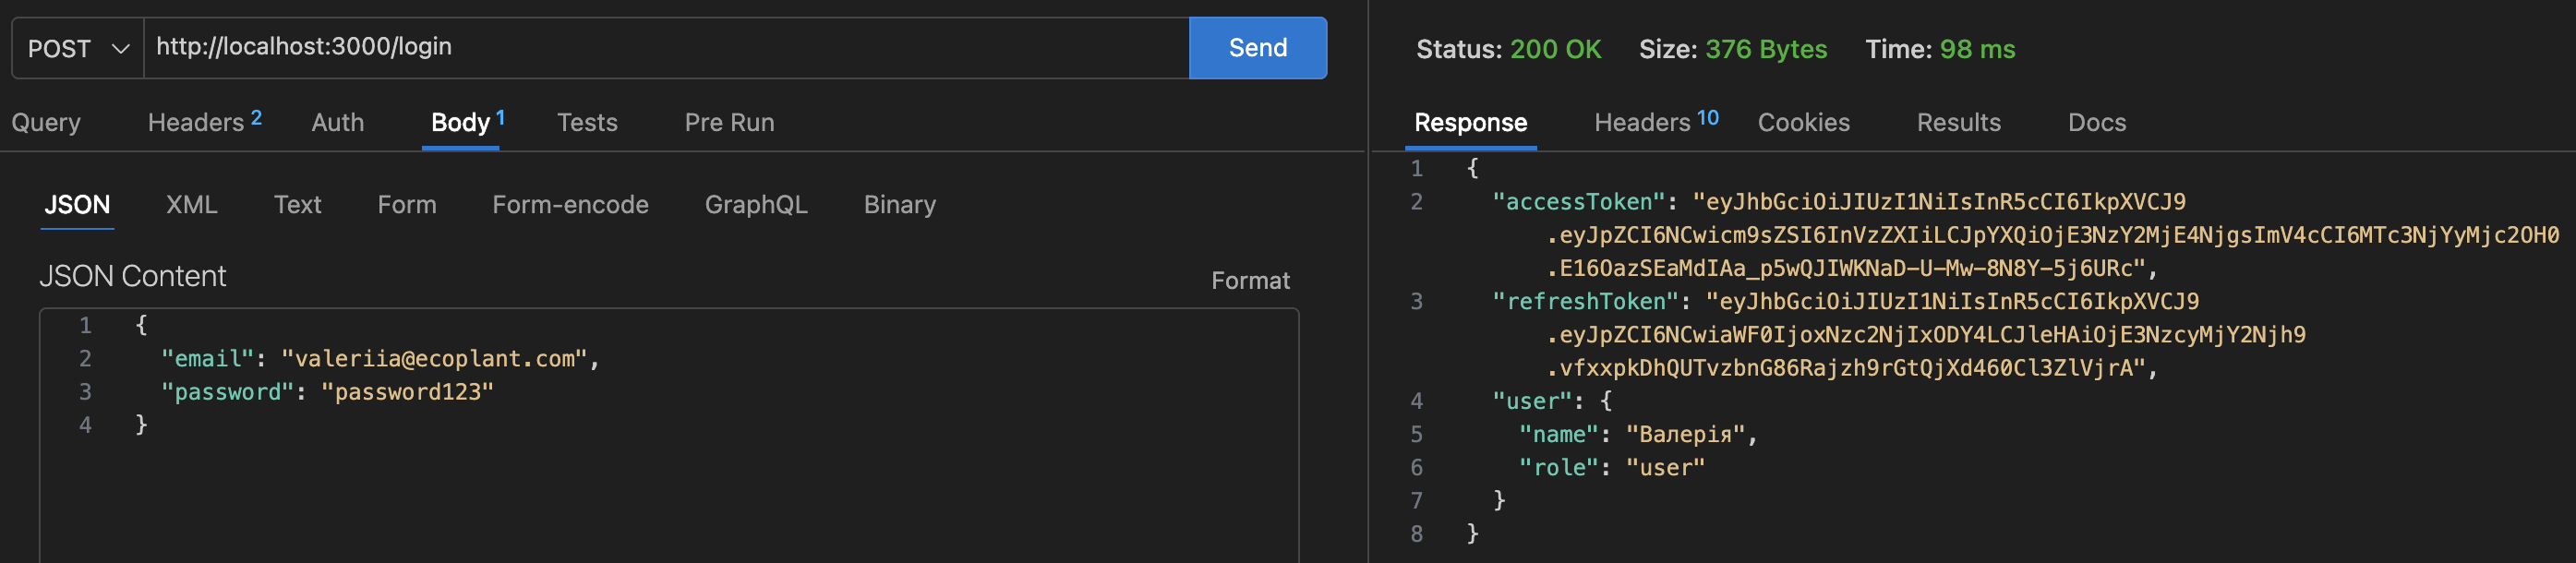Click the "user" object key in response
The height and width of the screenshot is (563, 2576).
pyautogui.click(x=1531, y=401)
